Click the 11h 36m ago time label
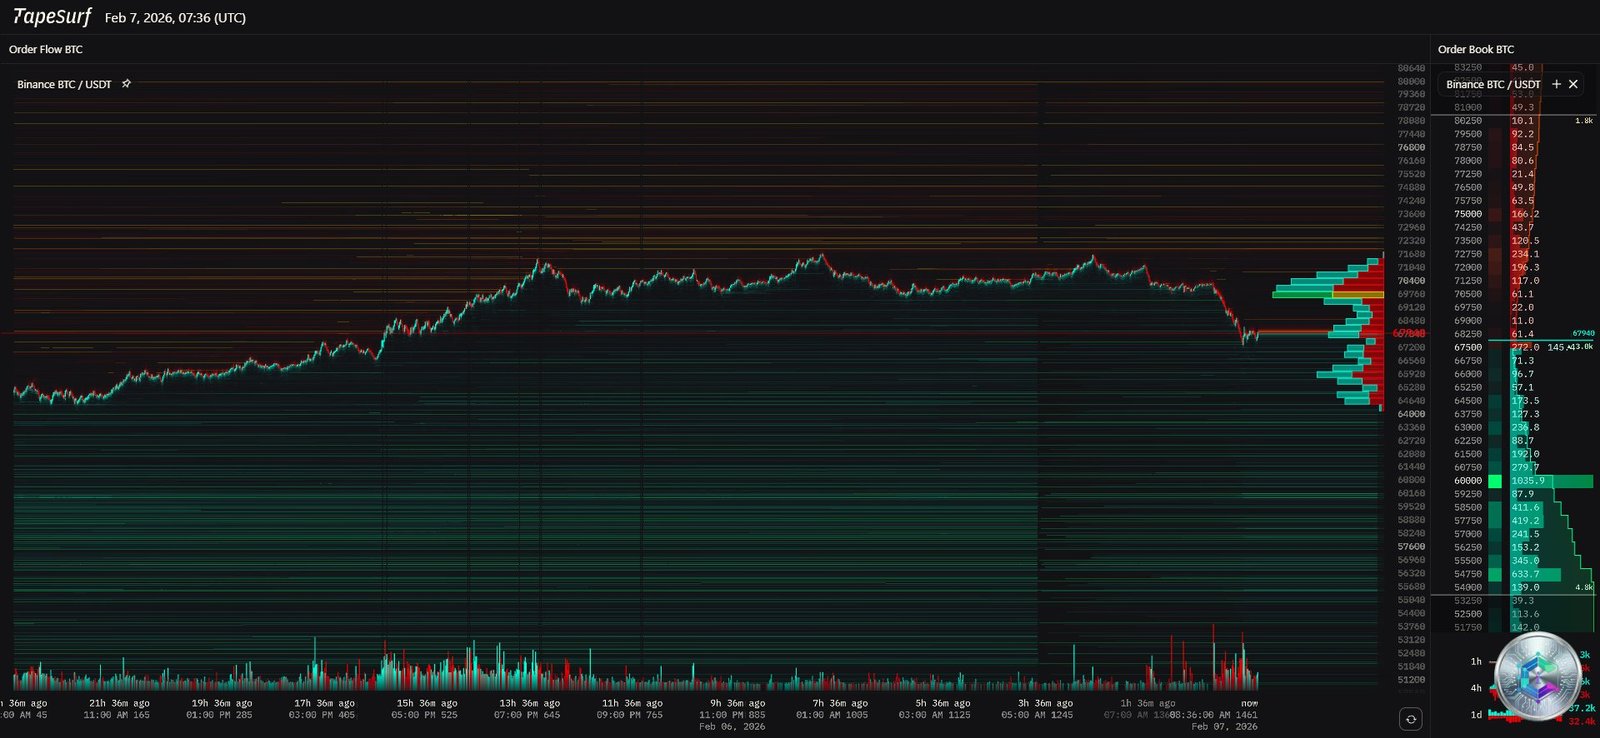The height and width of the screenshot is (738, 1600). pyautogui.click(x=630, y=703)
